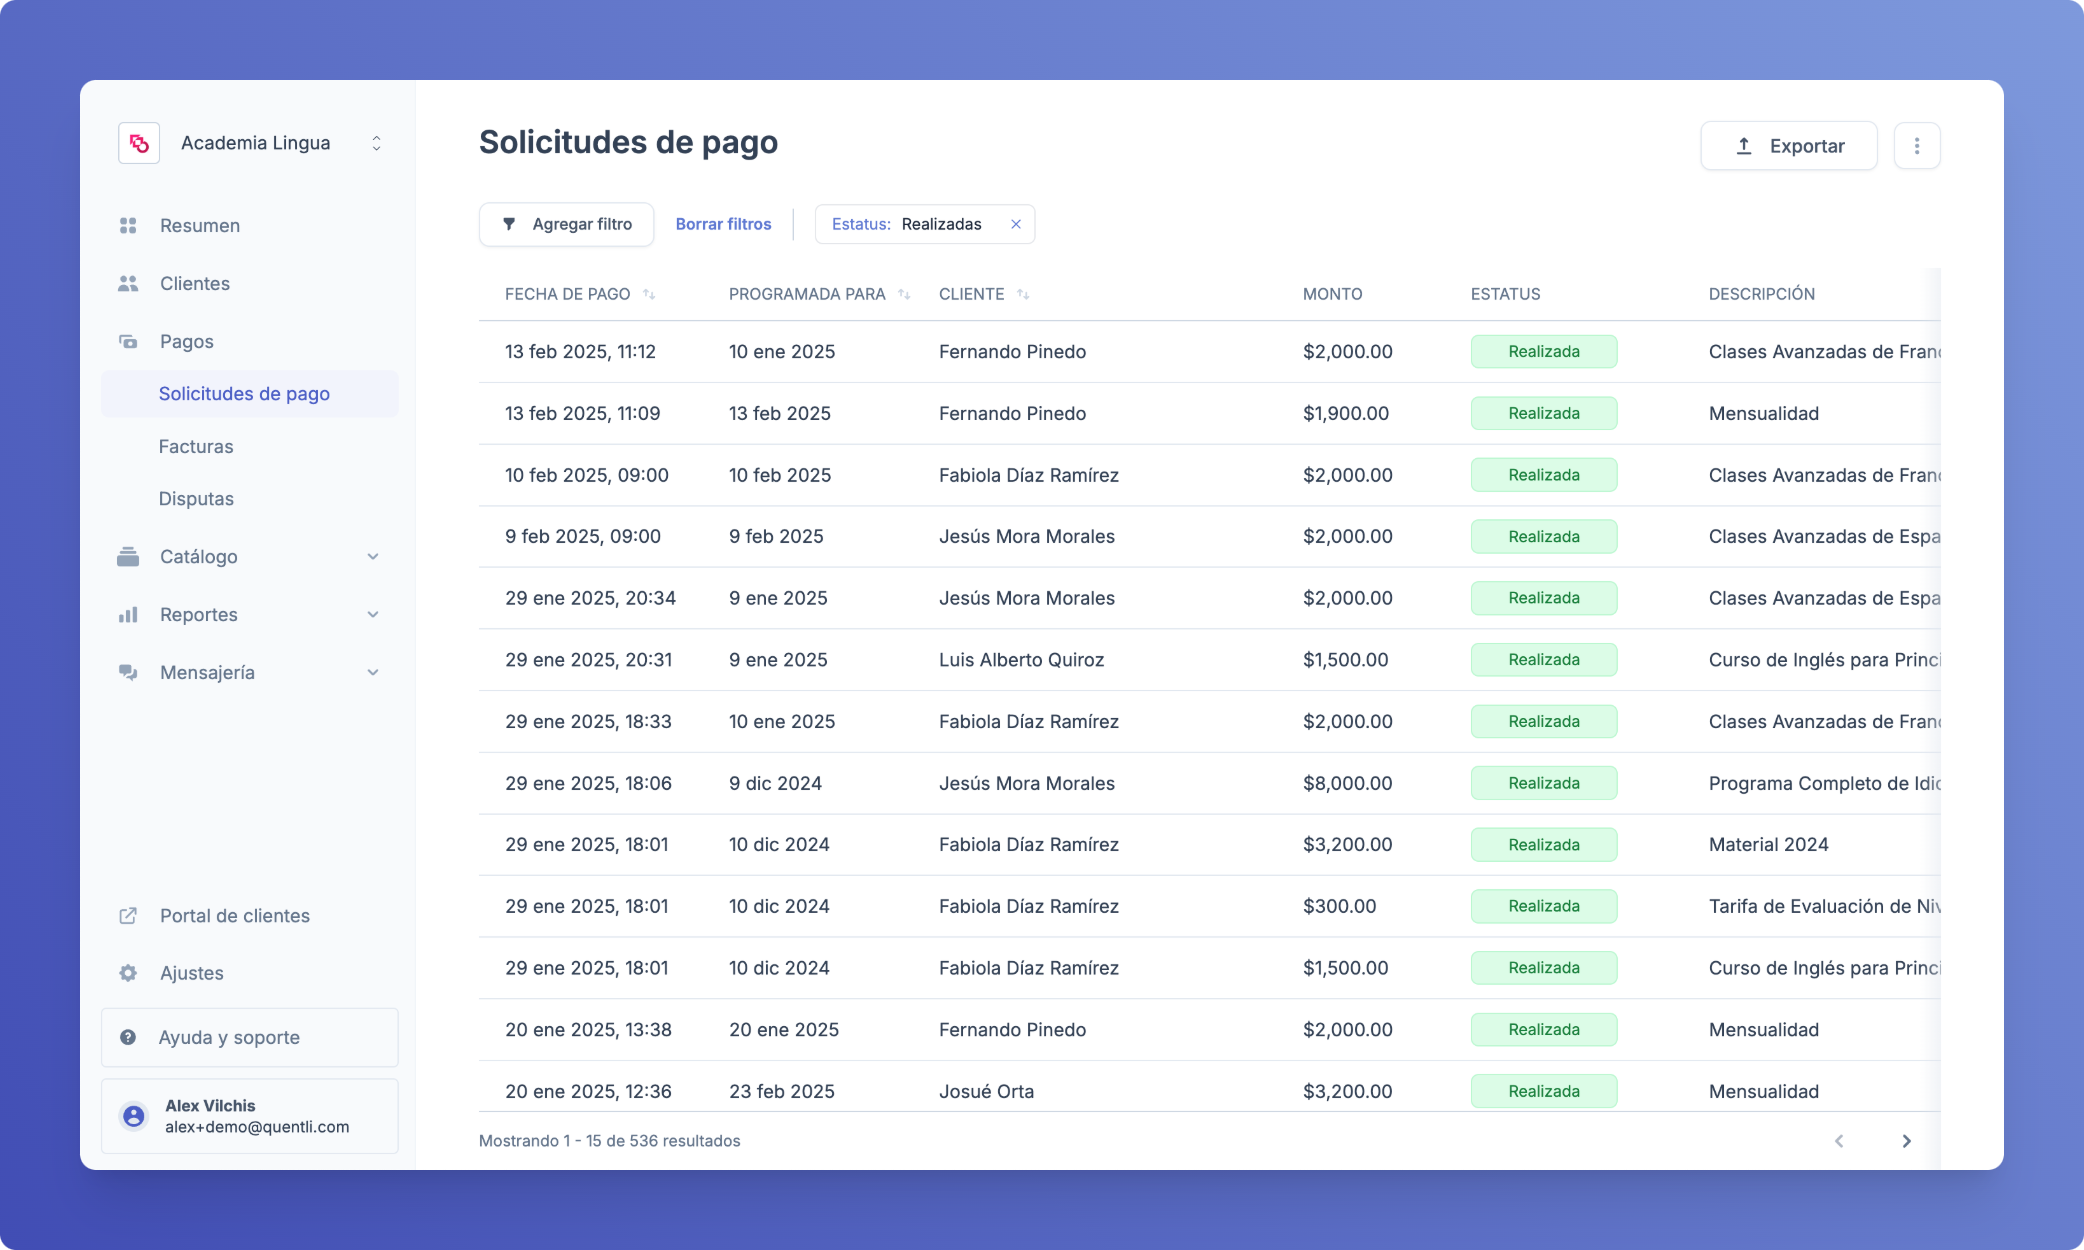2084x1250 pixels.
Task: Click the Resumen grid icon
Action: coord(128,226)
